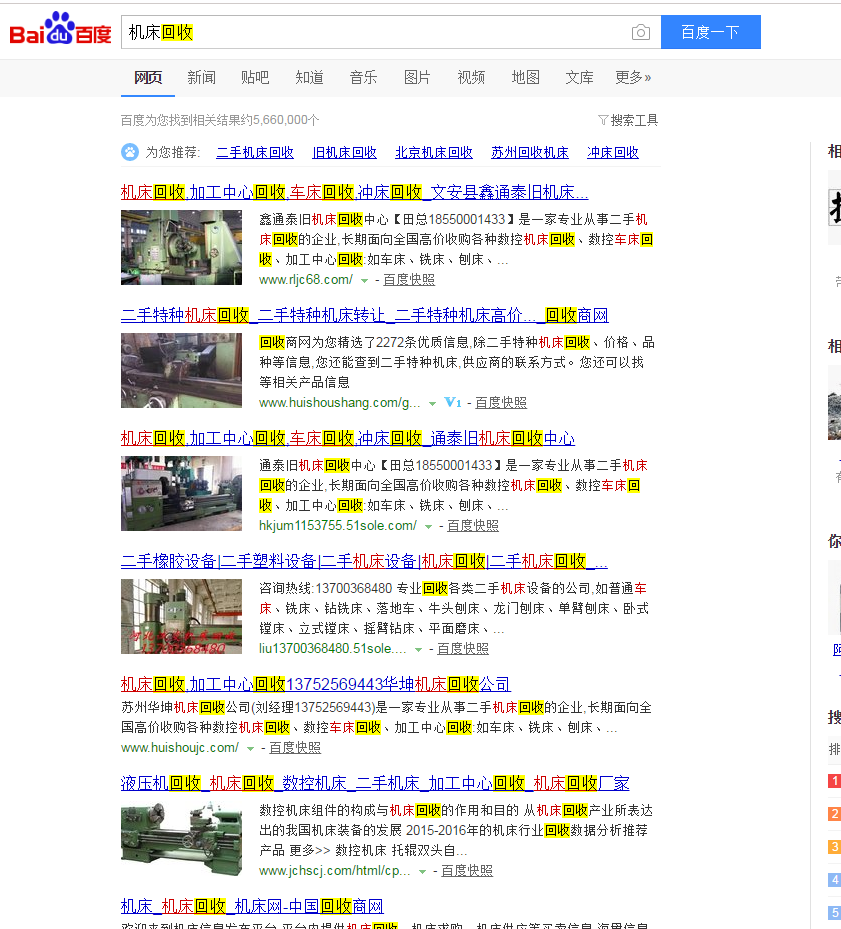Switch to the 音乐 tab

(363, 78)
